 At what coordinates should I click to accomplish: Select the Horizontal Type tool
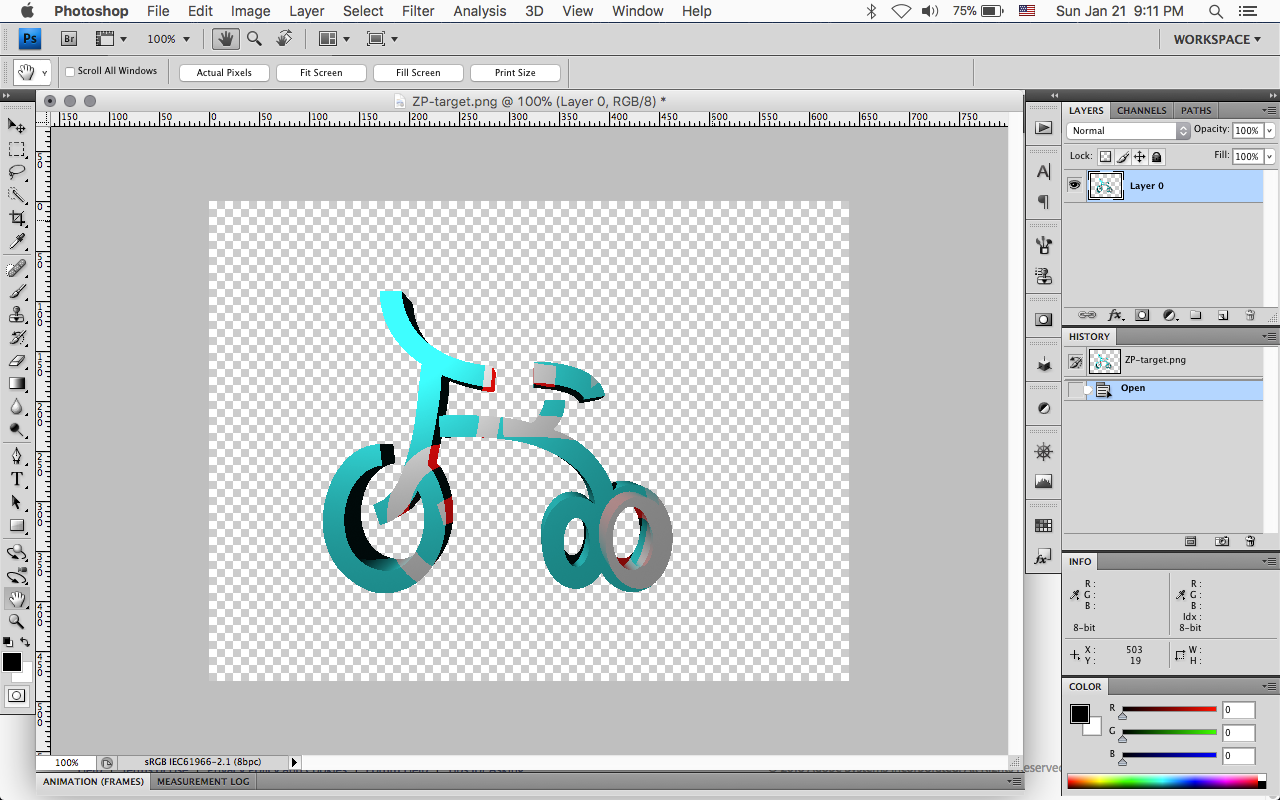[x=17, y=479]
